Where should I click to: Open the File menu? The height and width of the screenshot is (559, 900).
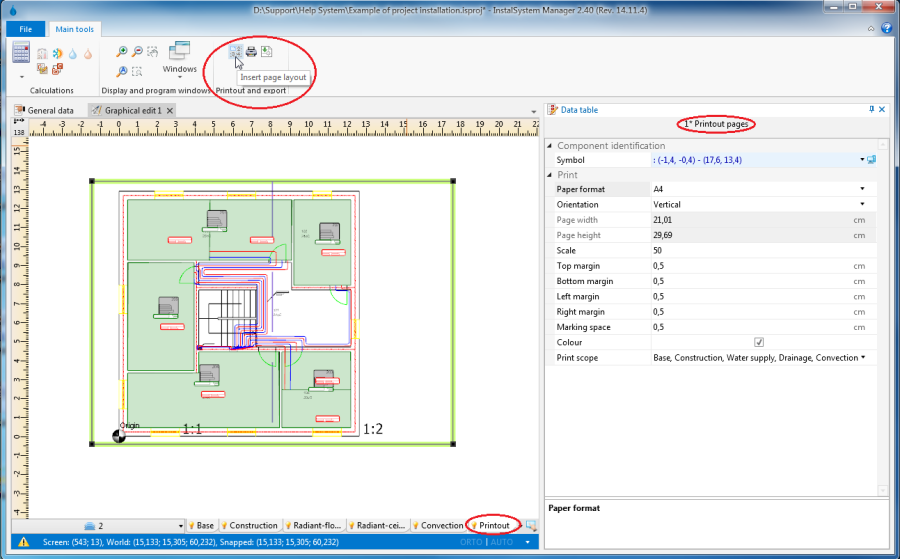(25, 30)
